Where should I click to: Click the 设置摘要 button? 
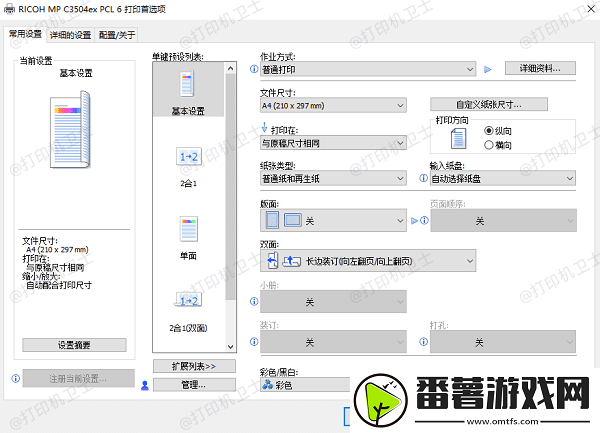(74, 345)
